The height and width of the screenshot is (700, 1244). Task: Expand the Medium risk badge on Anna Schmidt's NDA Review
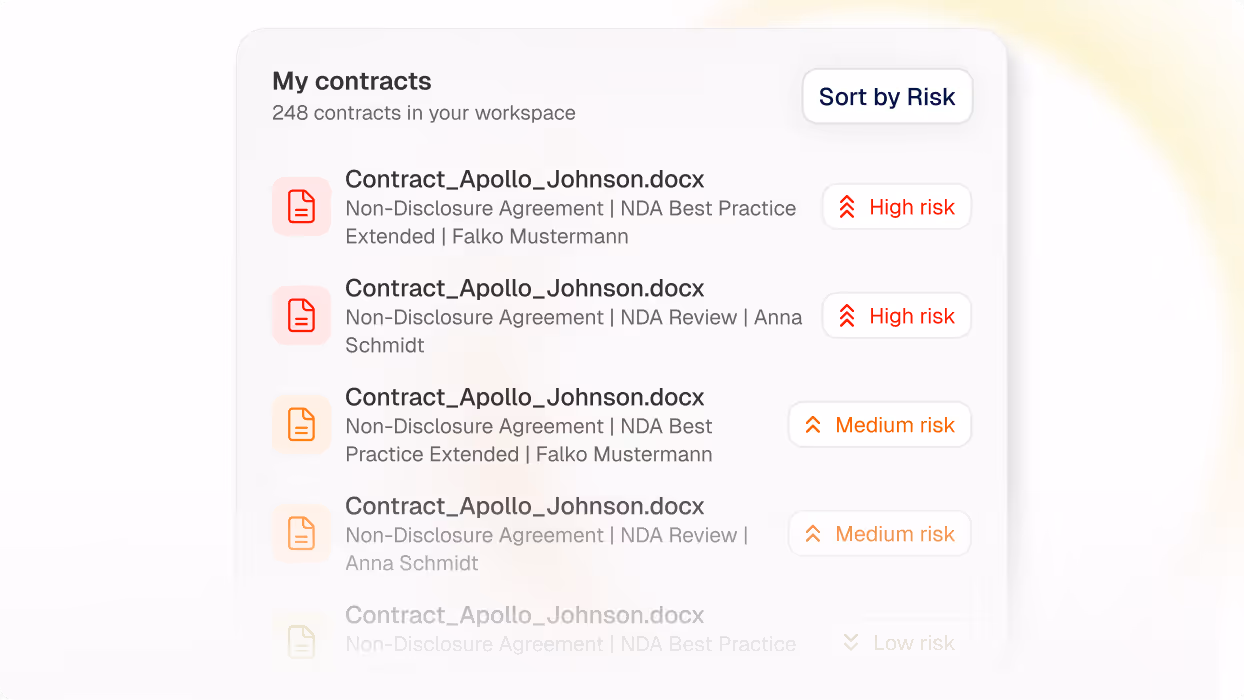pyautogui.click(x=879, y=533)
